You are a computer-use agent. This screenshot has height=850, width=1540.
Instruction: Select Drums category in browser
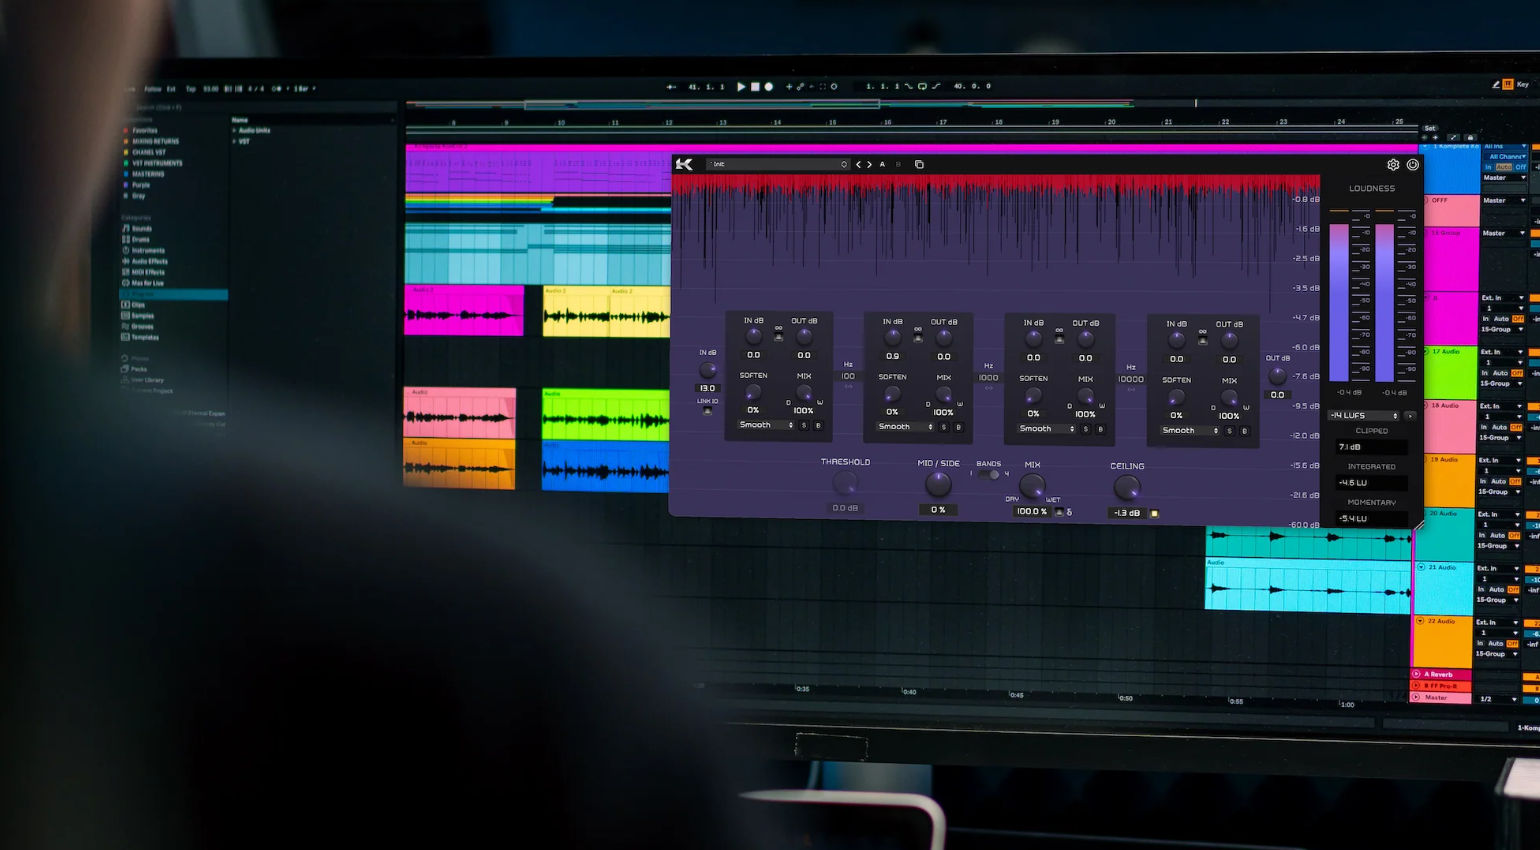pos(136,240)
